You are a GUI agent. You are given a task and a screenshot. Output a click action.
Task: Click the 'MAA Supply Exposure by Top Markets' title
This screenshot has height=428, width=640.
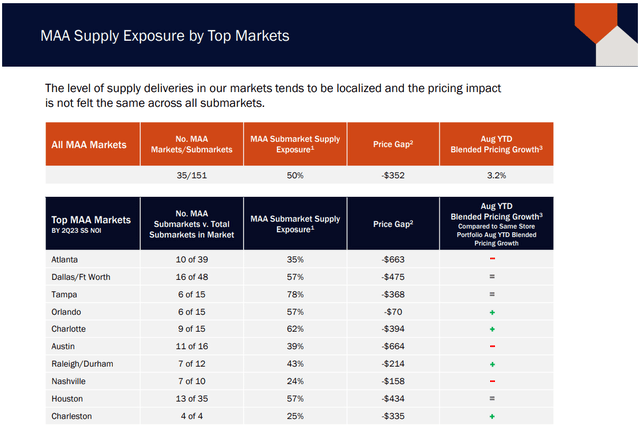pos(165,36)
